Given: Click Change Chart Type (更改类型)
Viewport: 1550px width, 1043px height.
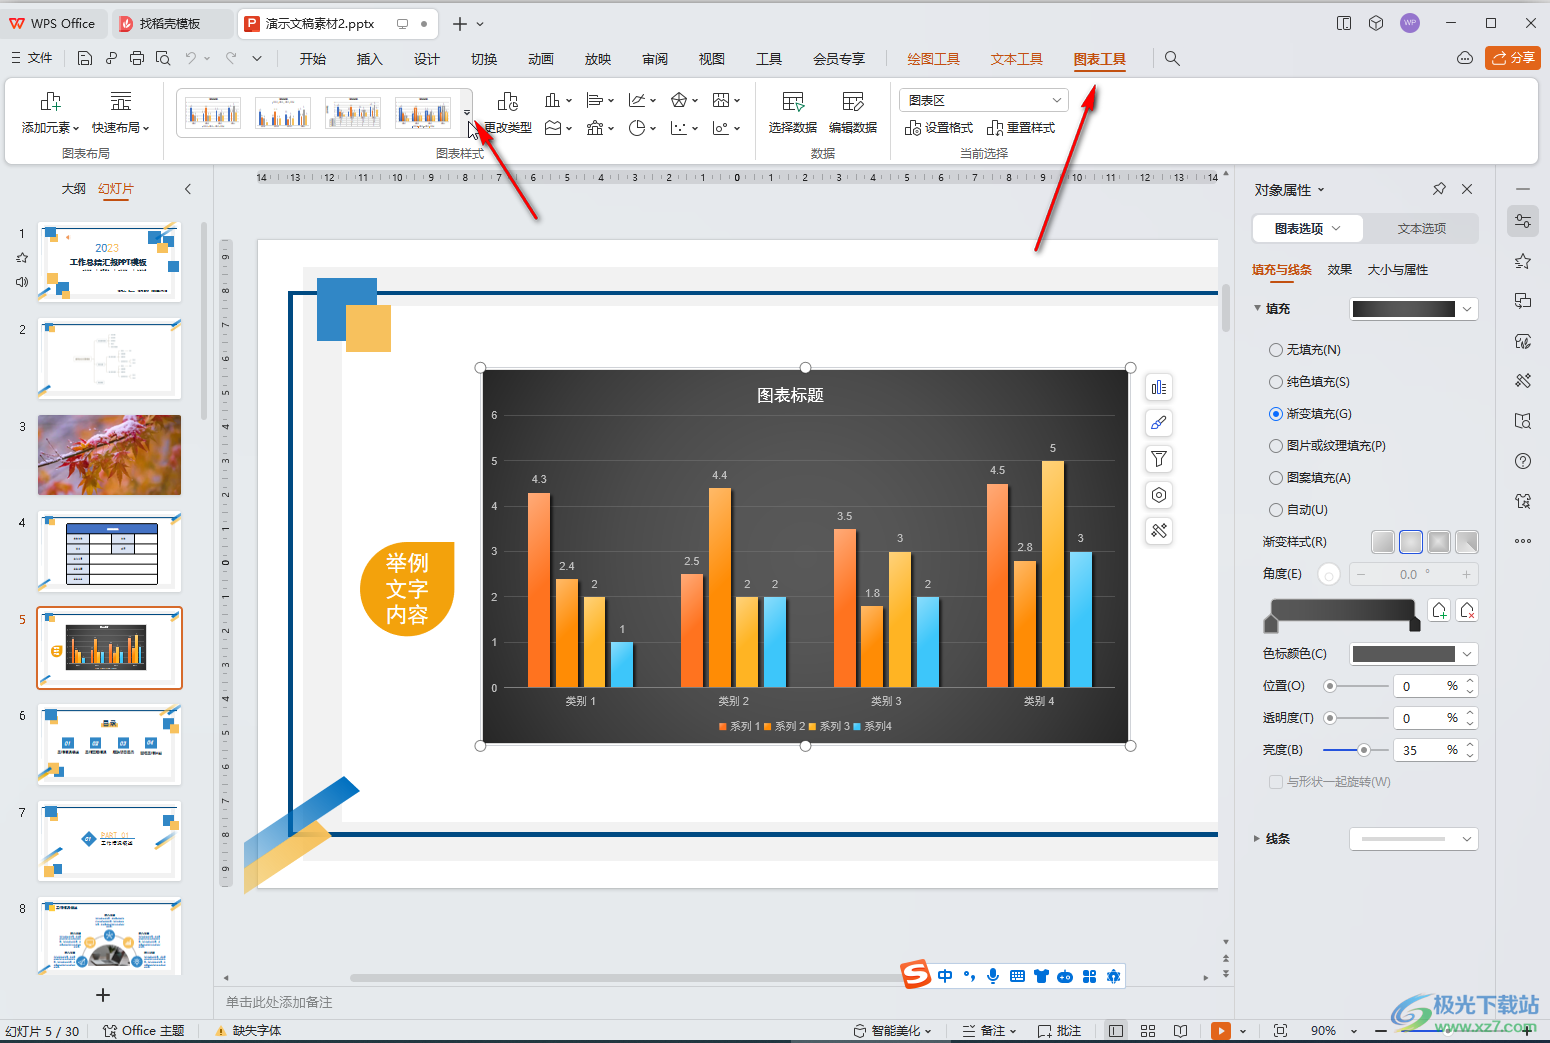Looking at the screenshot, I should (x=508, y=113).
